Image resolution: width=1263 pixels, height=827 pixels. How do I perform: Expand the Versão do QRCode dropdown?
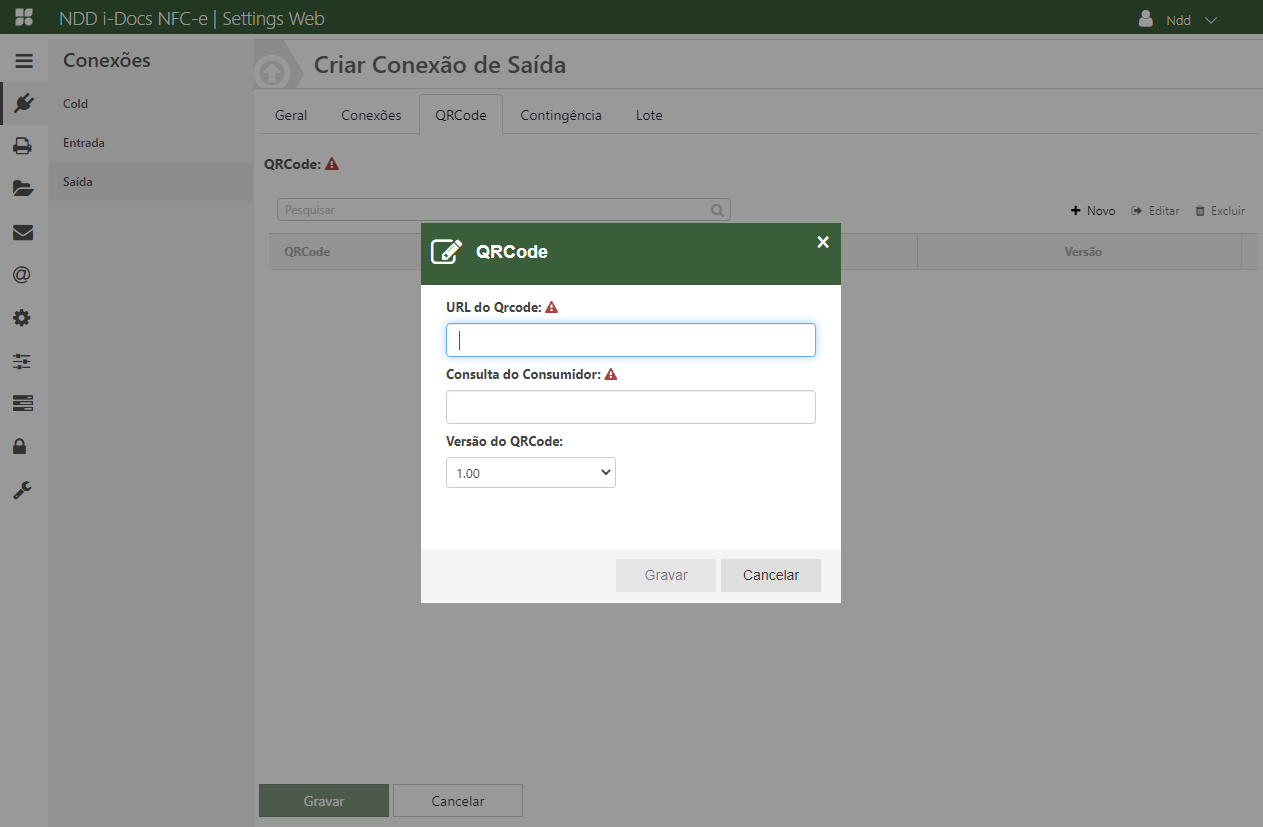(x=530, y=473)
